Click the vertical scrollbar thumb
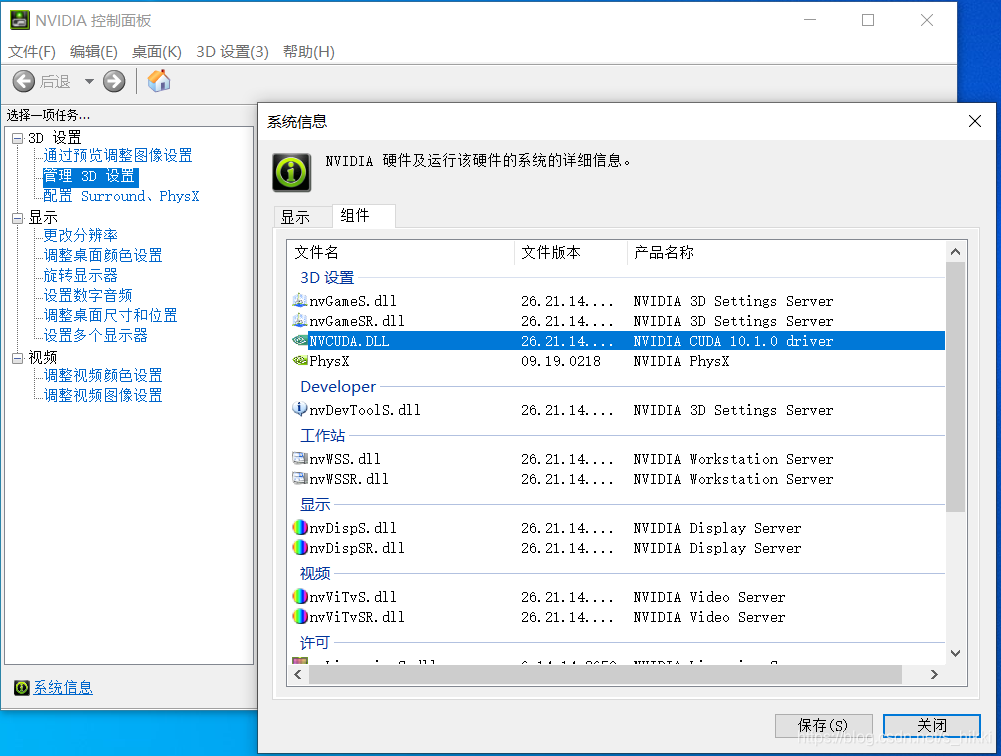The height and width of the screenshot is (756, 1001). [x=956, y=387]
